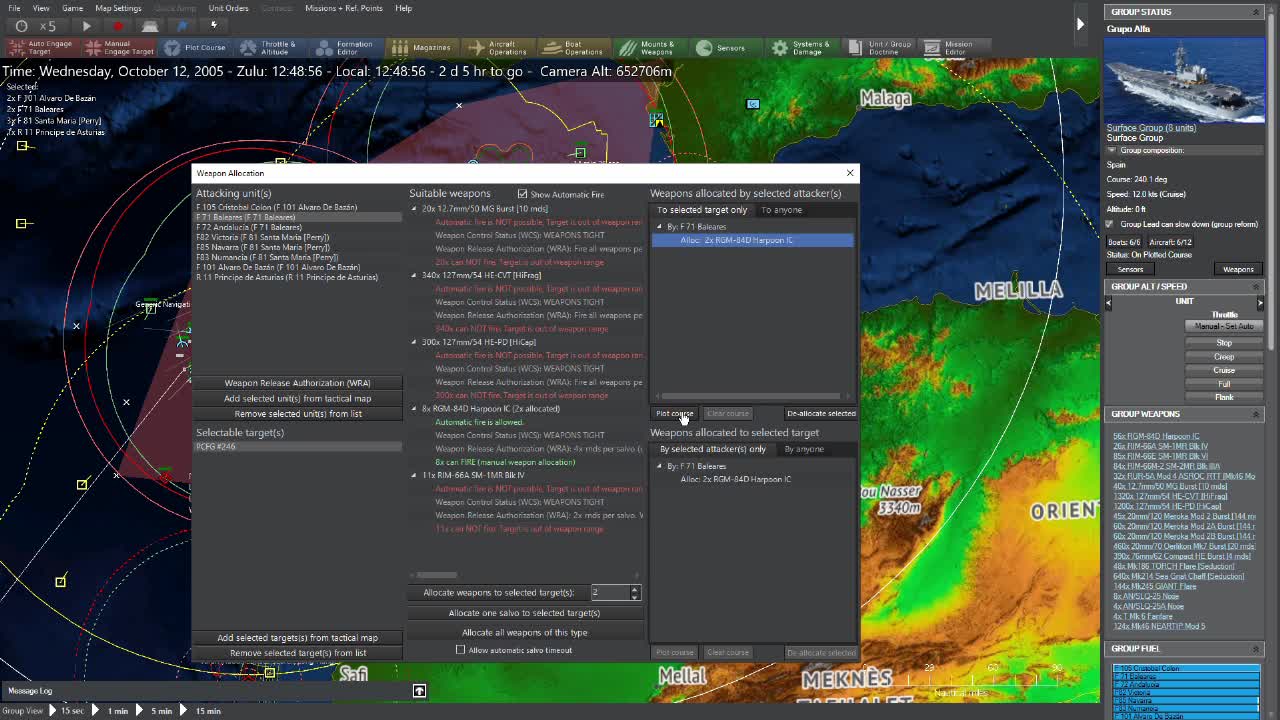Screen dimensions: 1280x720
Task: Collapse the 340x 127mm/54 HE-CVT entry
Action: [414, 275]
